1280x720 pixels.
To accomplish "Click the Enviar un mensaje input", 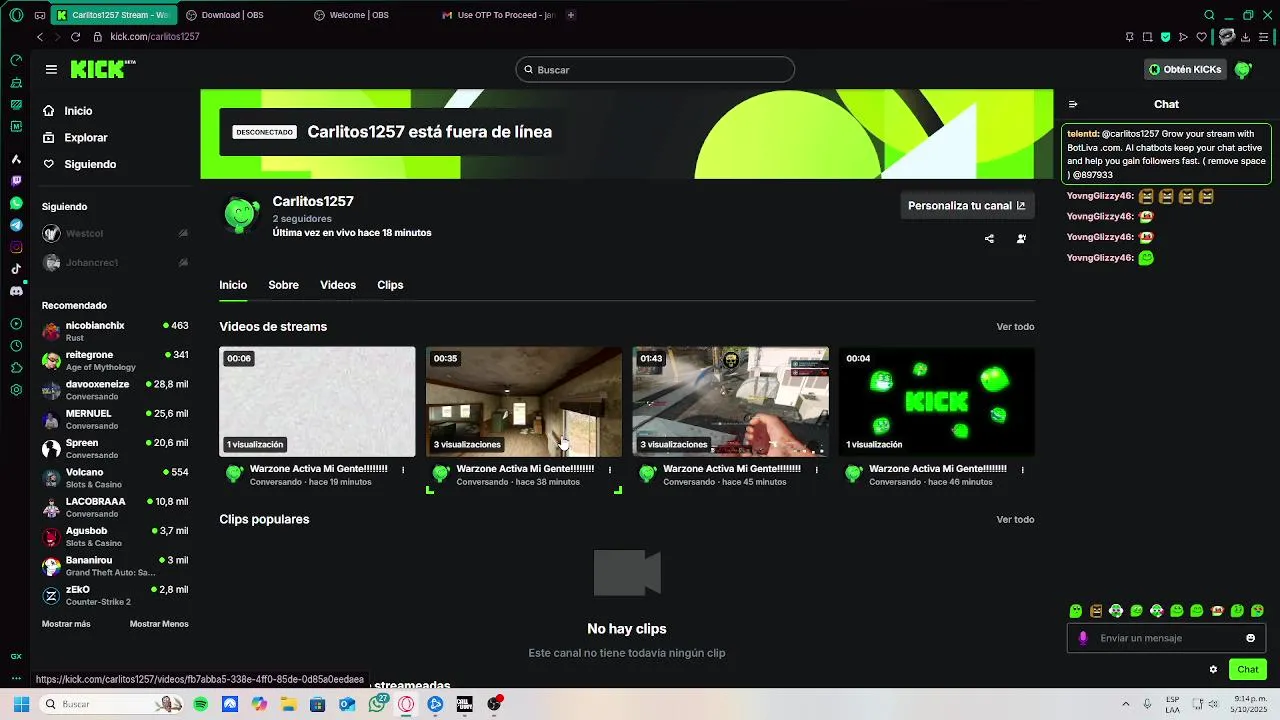I will coord(1168,638).
